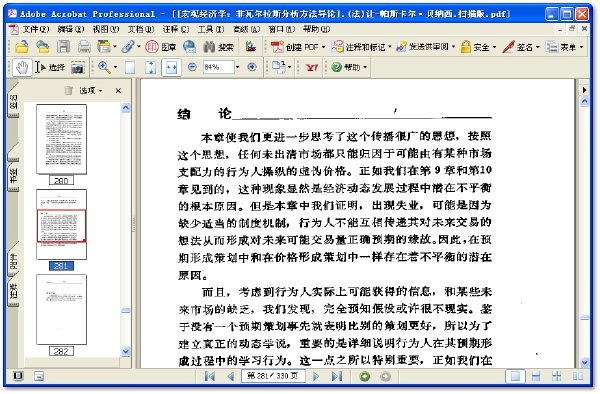This screenshot has width=600, height=394.
Task: Toggle Fit Width view mode
Action: click(x=171, y=68)
